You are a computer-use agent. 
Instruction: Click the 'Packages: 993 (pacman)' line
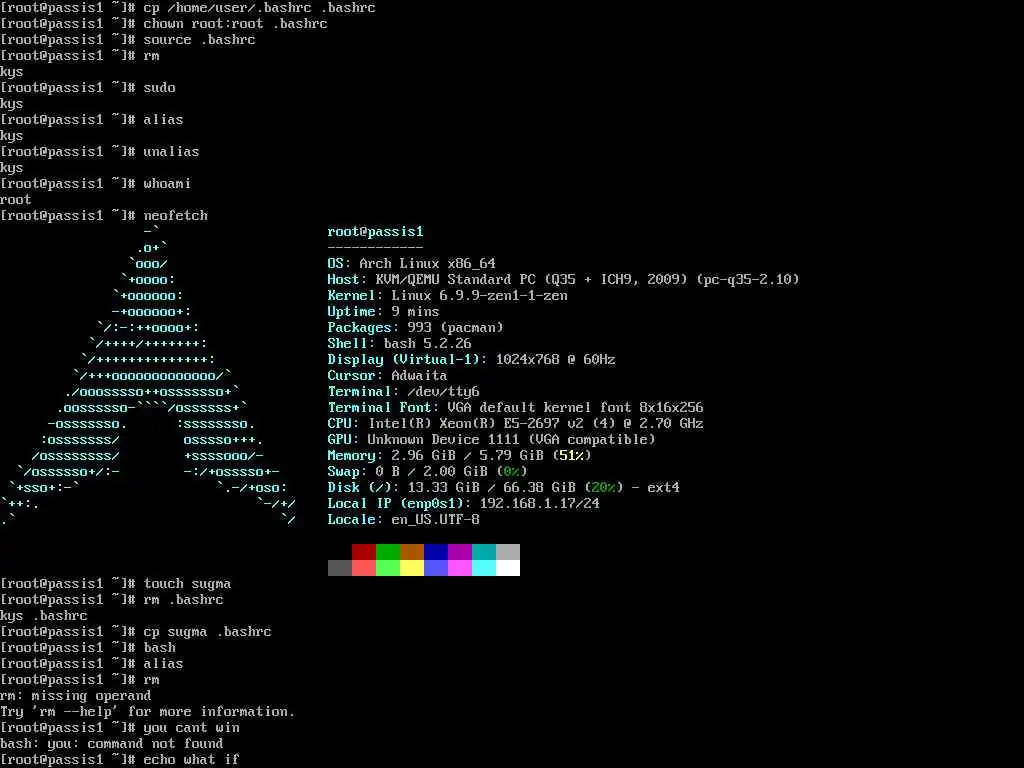coord(415,328)
